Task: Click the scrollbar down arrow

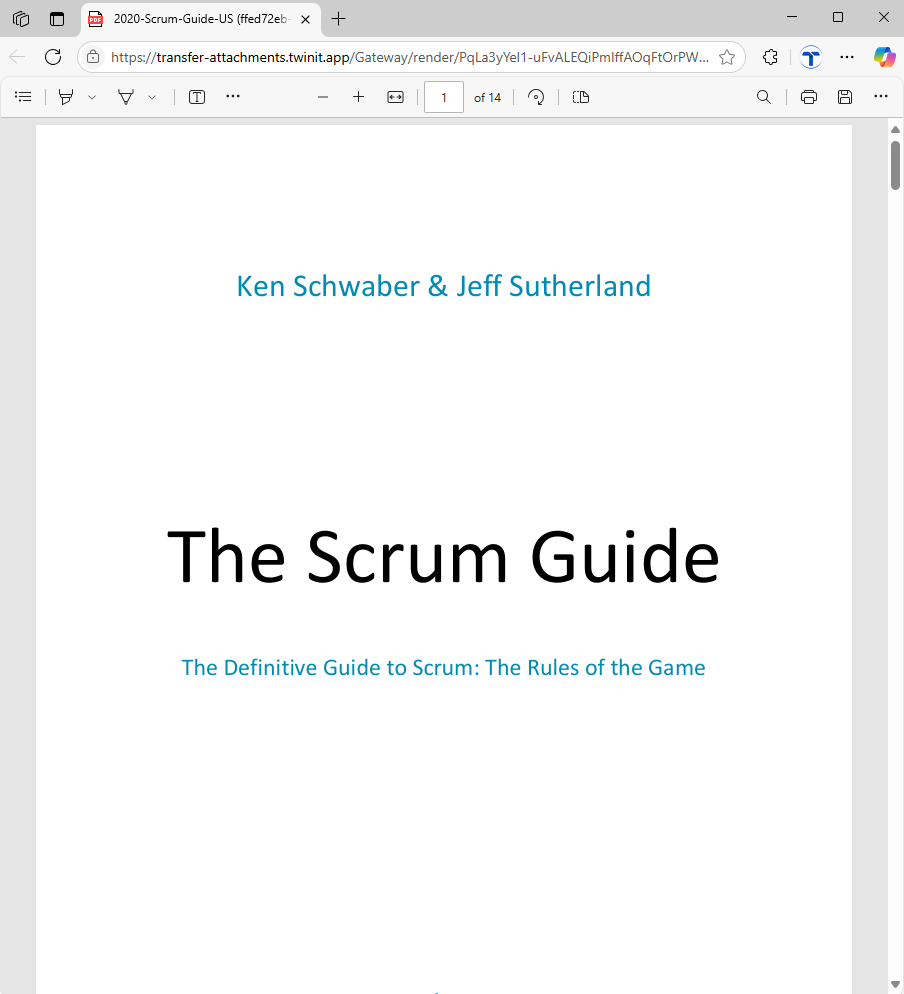Action: tap(895, 984)
